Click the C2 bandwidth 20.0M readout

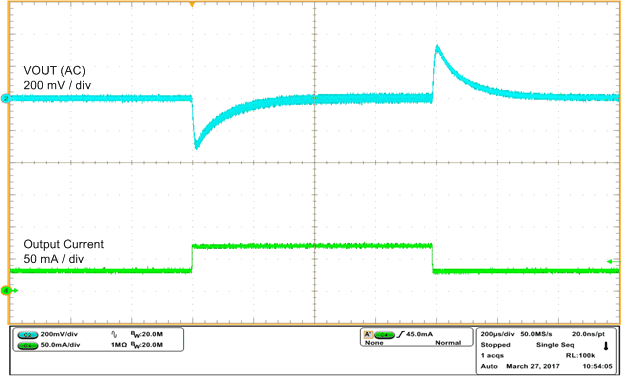(x=147, y=335)
